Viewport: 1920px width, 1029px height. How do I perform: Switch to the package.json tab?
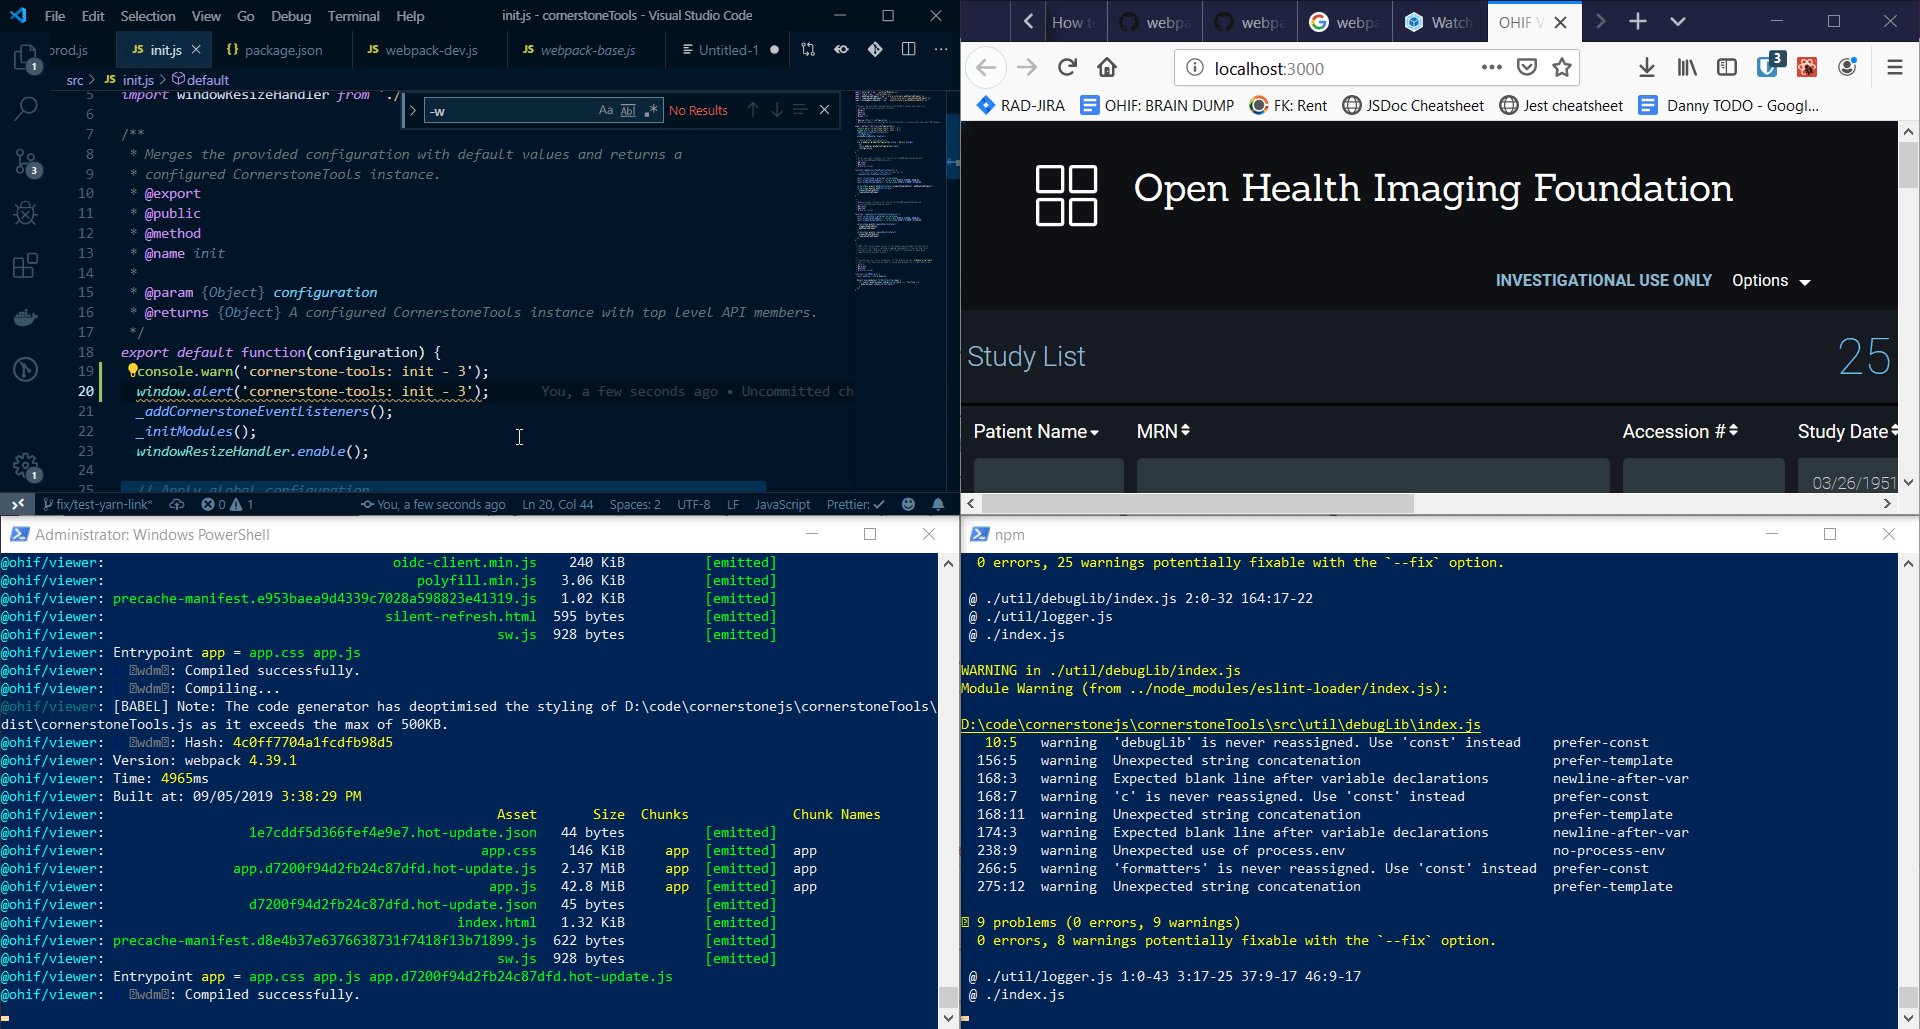[282, 49]
